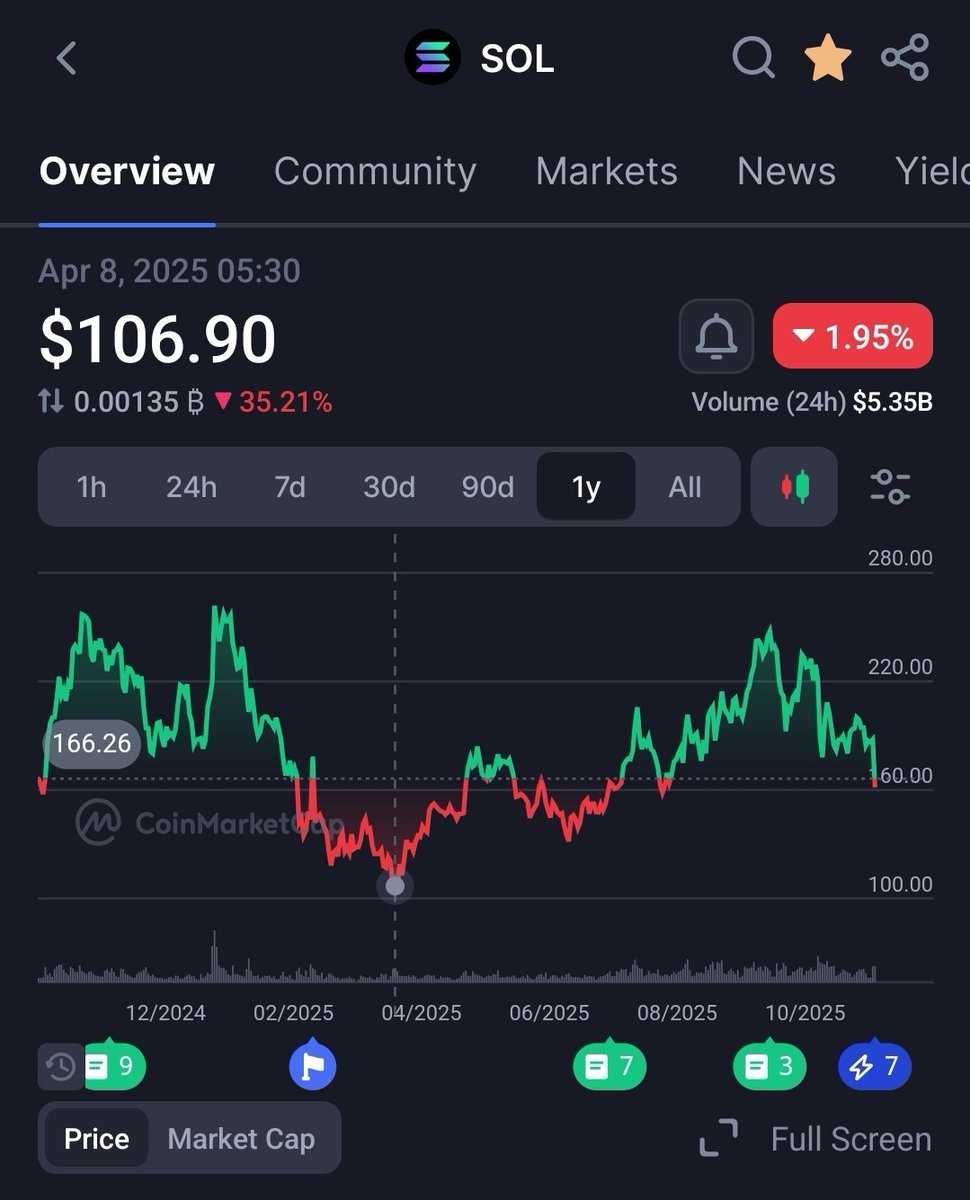Tap the Volume (24h) $5.35B text
The image size is (970, 1200).
812,402
